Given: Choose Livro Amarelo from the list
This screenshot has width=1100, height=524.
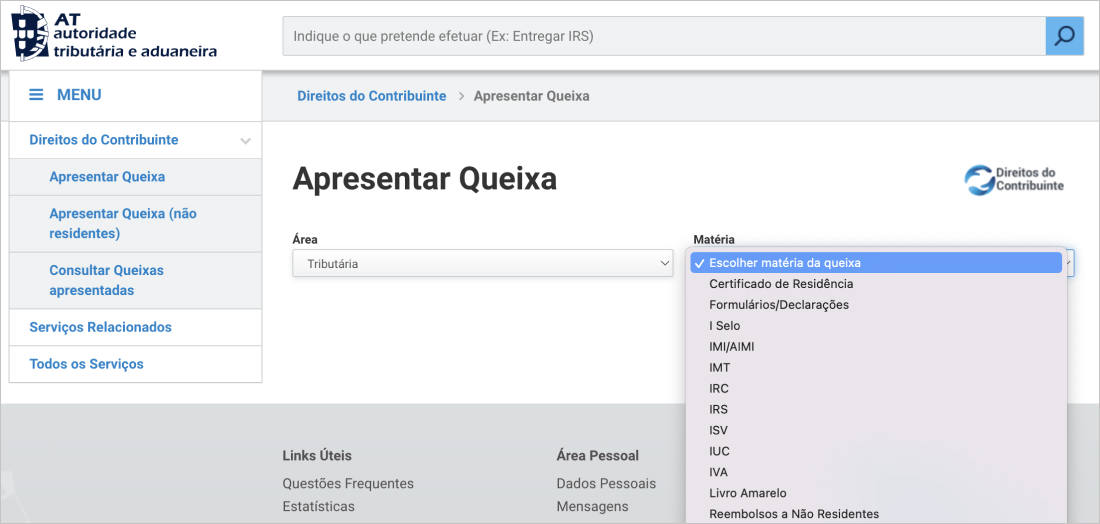Looking at the screenshot, I should point(747,493).
